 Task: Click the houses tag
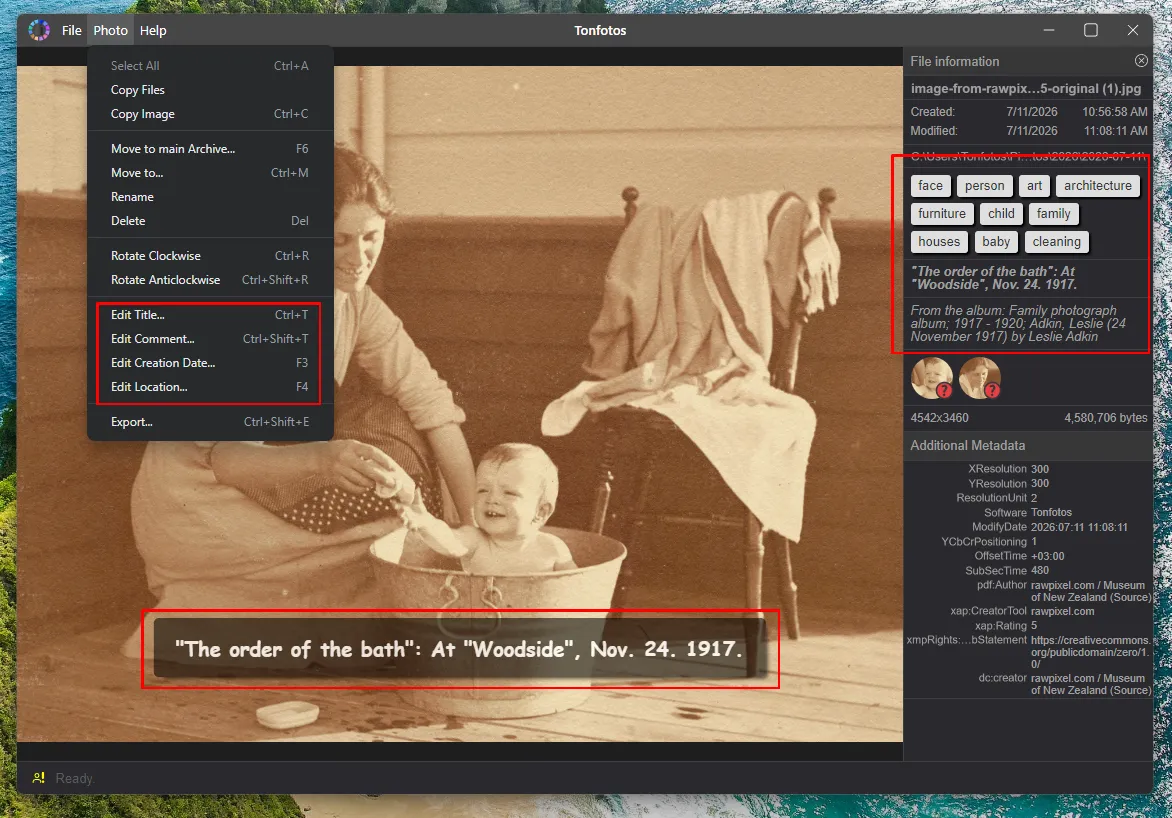[x=939, y=242]
